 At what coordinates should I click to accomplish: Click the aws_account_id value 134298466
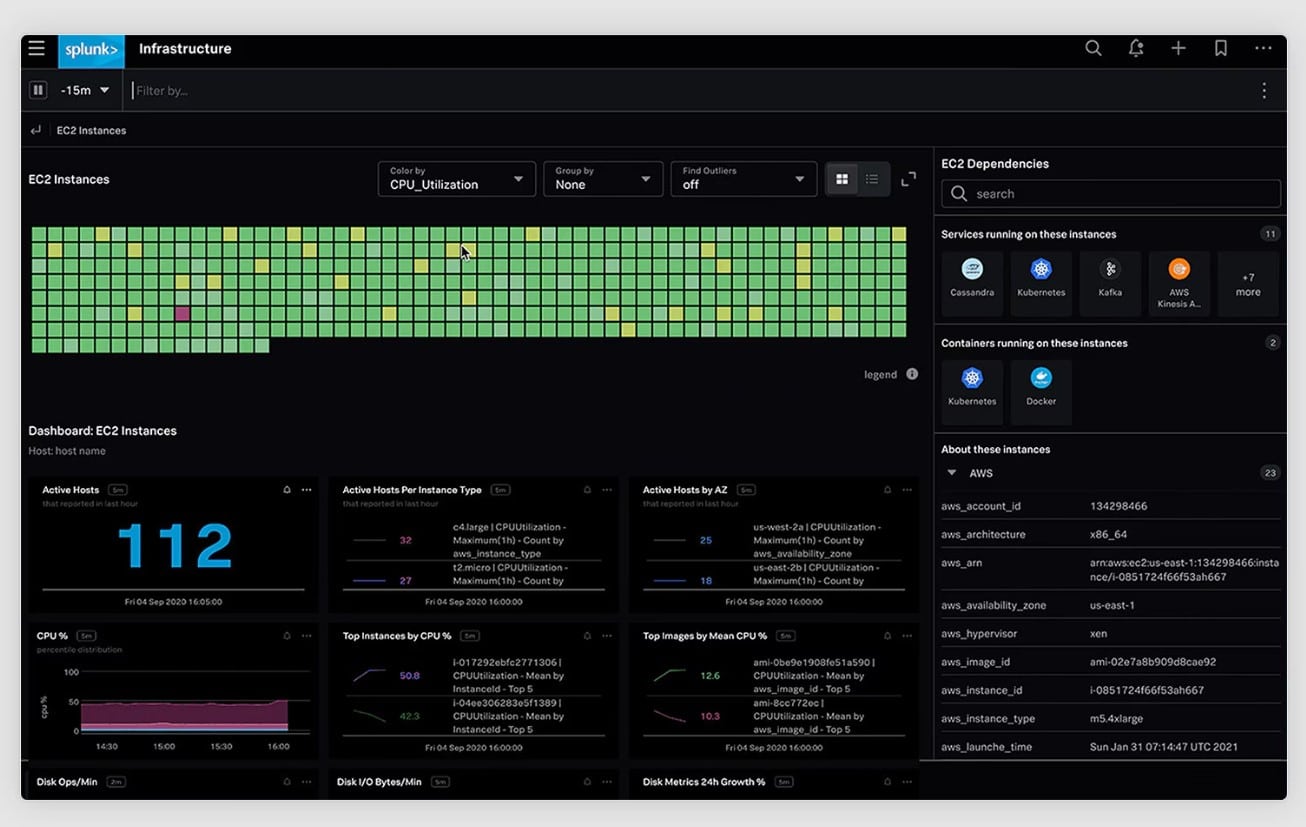pos(1118,506)
